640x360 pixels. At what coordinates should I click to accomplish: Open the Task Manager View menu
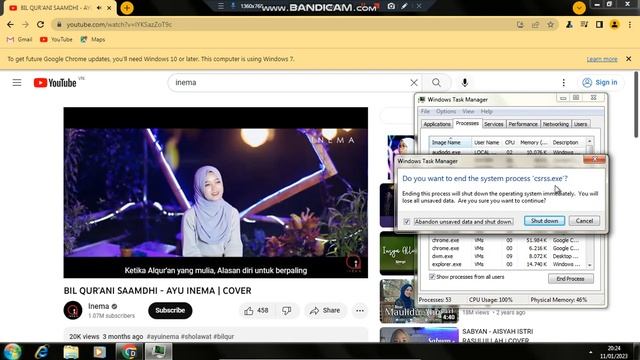point(468,111)
